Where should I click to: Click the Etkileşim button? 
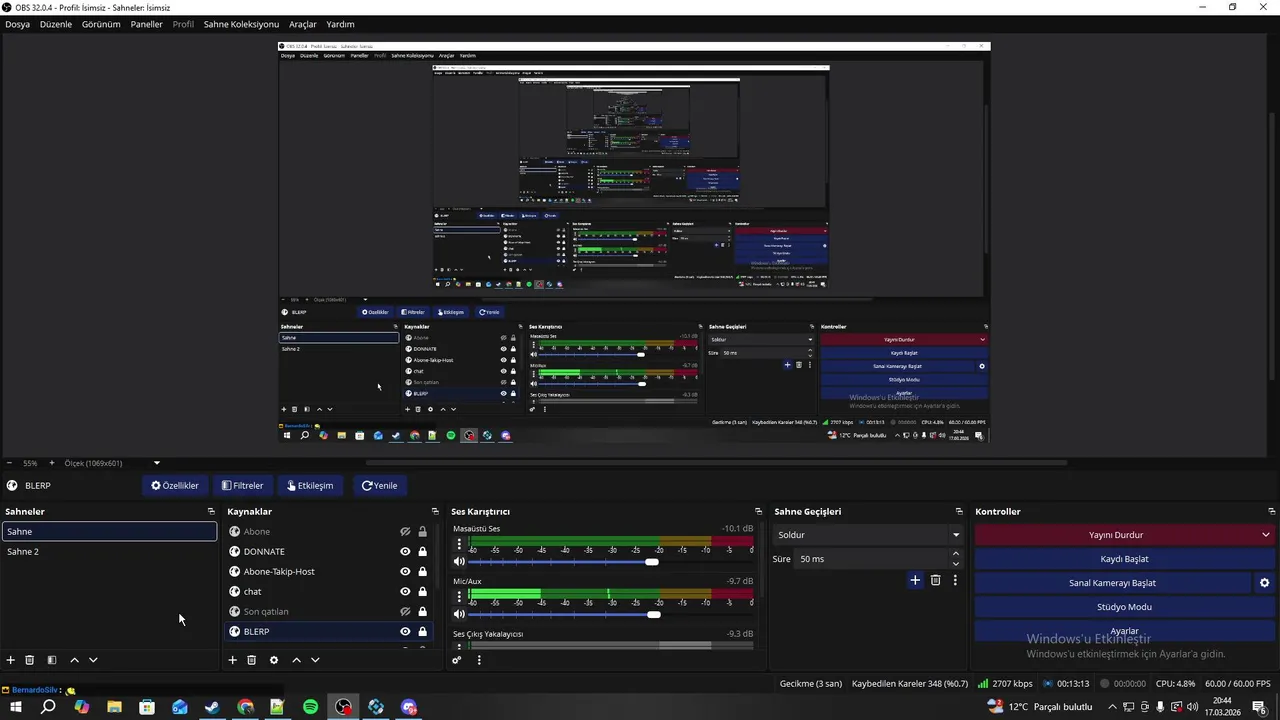[x=310, y=485]
